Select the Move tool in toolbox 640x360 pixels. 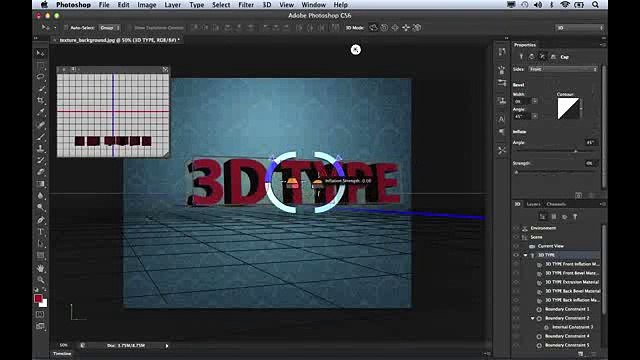40,53
